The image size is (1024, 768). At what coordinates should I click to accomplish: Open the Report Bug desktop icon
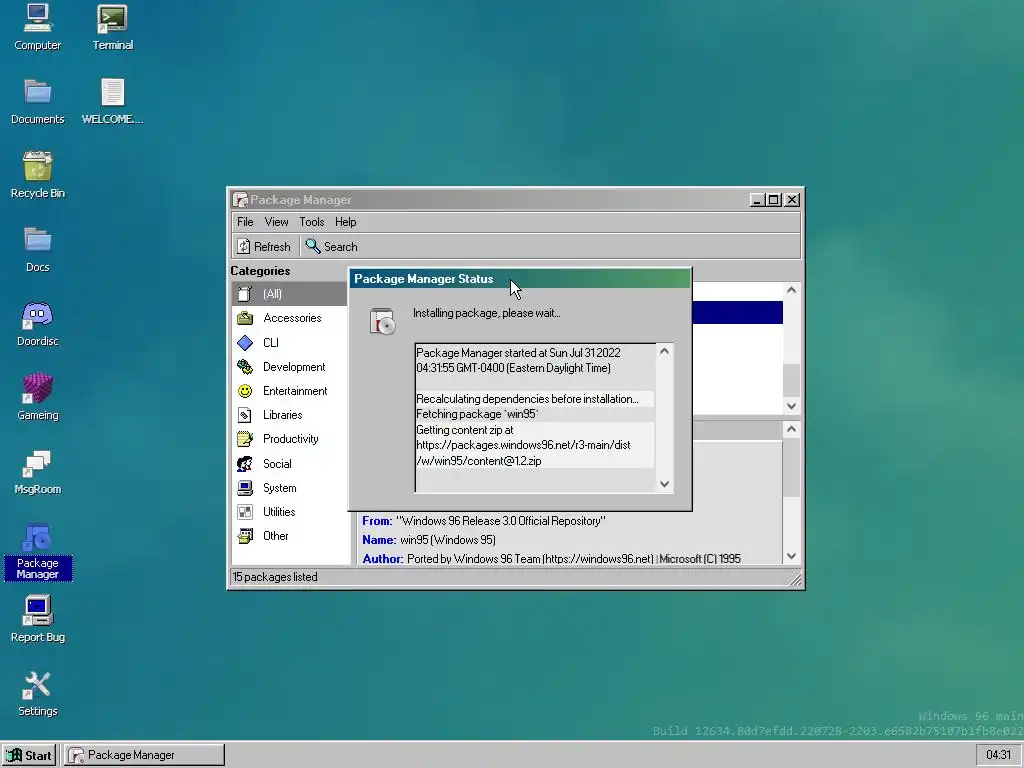37,619
